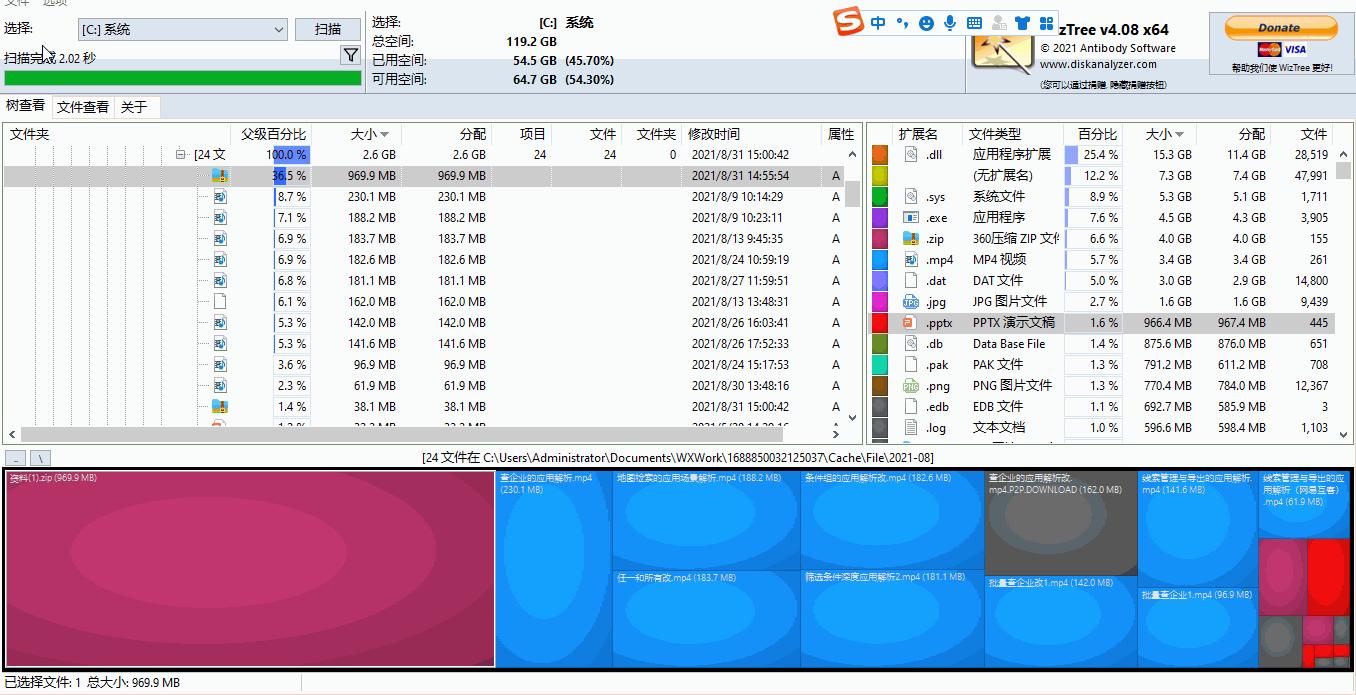The height and width of the screenshot is (695, 1356).
Task: Select 资料(1).zip block in the treemap
Action: (250, 568)
